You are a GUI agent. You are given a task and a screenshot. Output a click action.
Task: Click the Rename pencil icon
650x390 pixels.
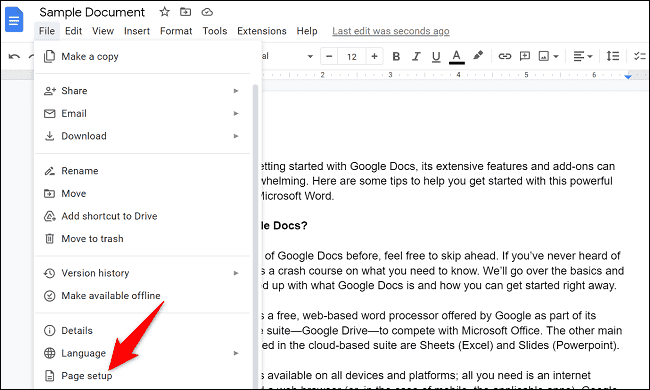(49, 171)
